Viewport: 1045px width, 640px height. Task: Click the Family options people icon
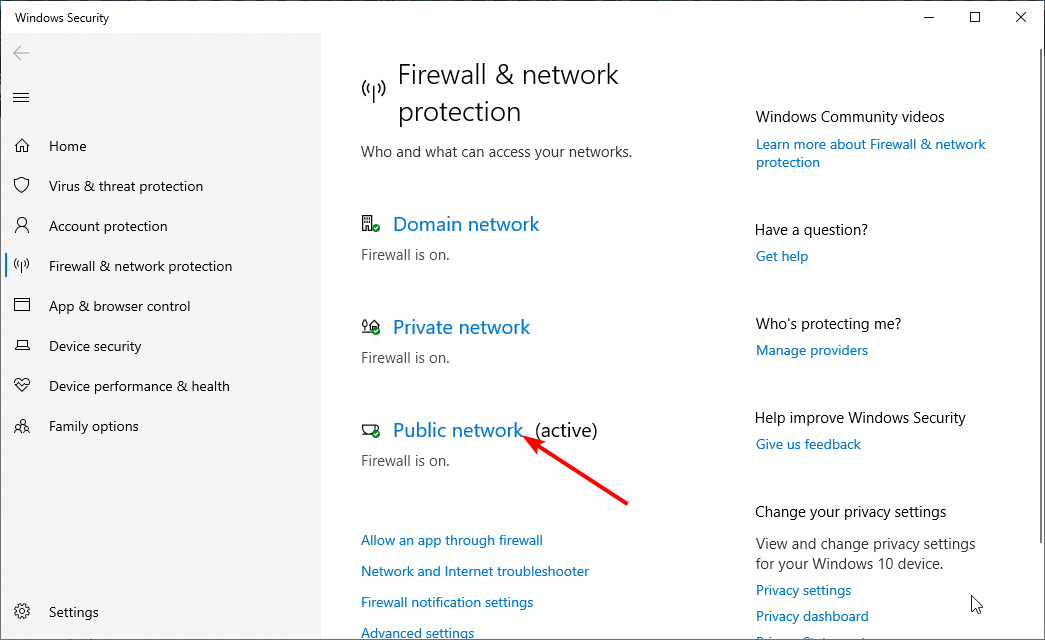tap(22, 426)
